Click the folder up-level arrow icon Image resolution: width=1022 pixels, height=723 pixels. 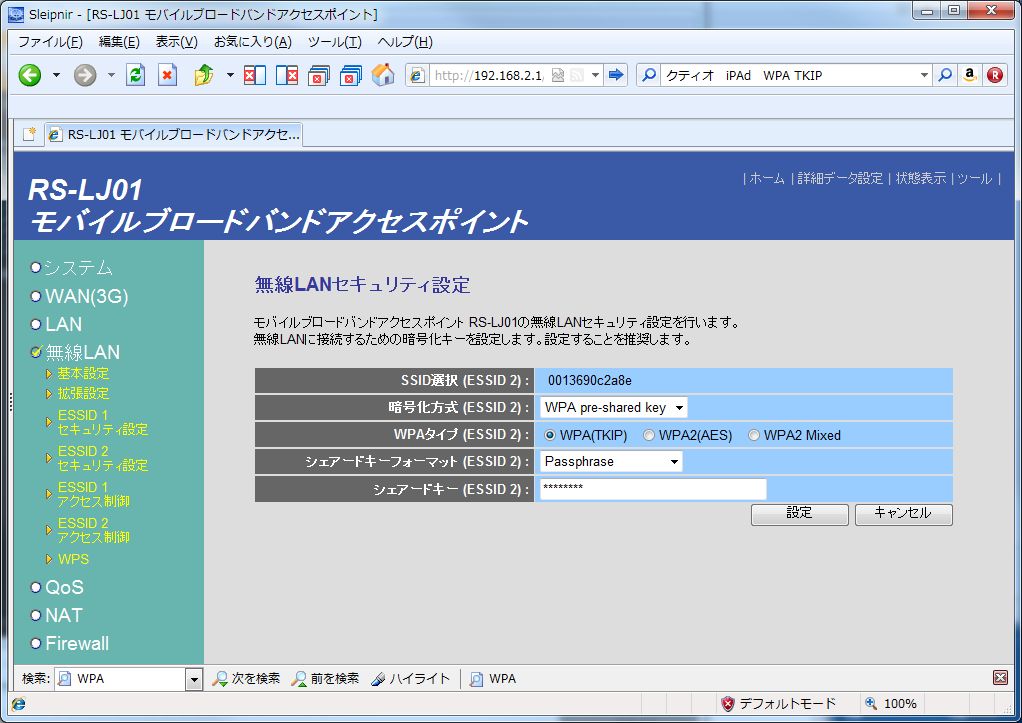[204, 76]
